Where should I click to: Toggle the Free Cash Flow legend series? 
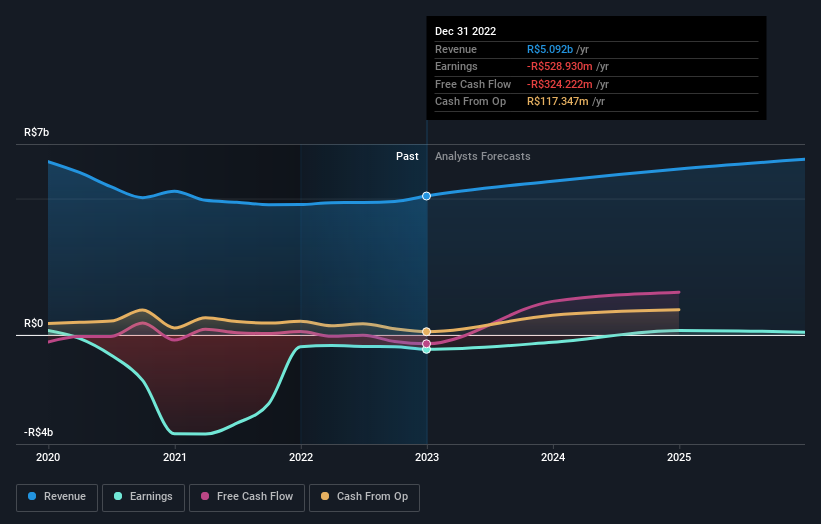[247, 497]
